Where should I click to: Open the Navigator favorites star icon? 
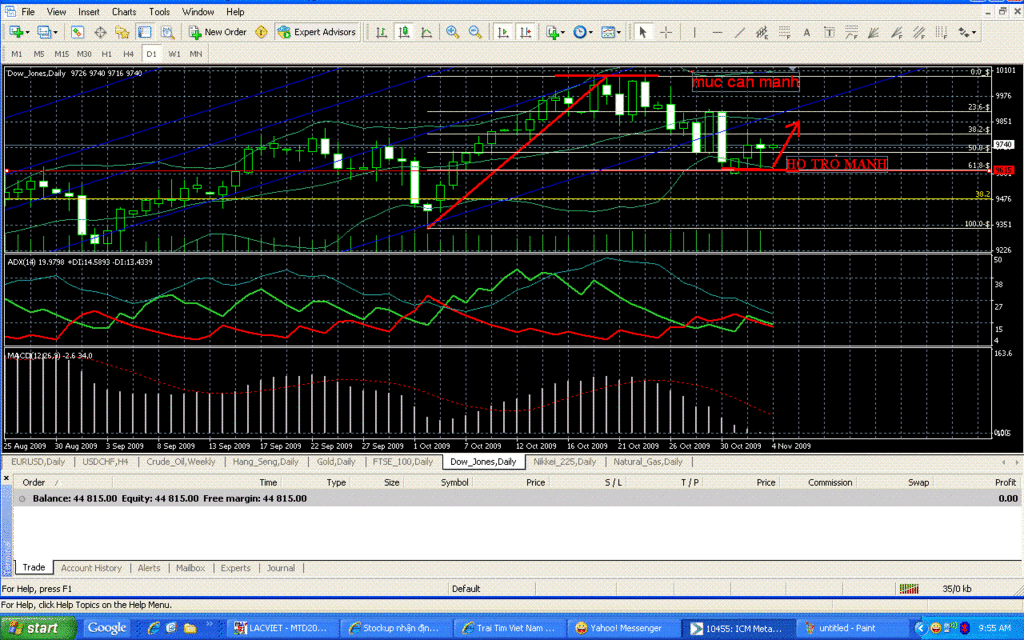(122, 32)
